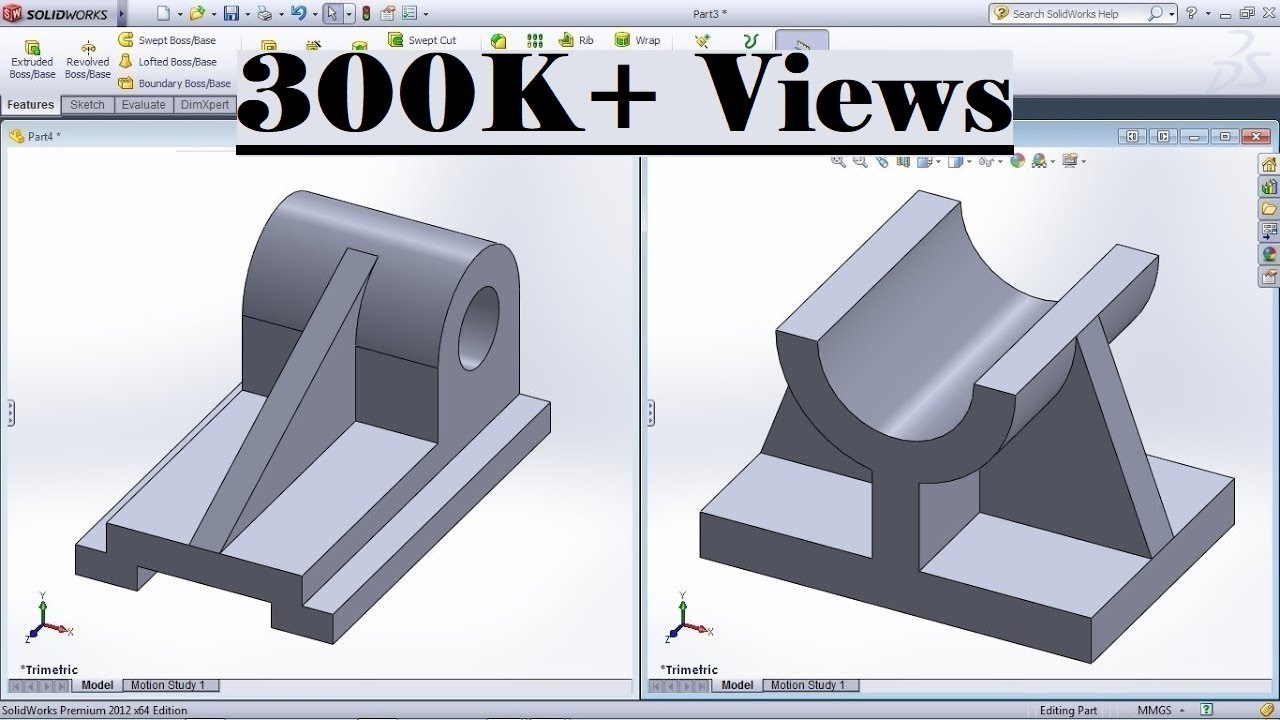Choose Swept Boss/Base feature

(x=167, y=40)
